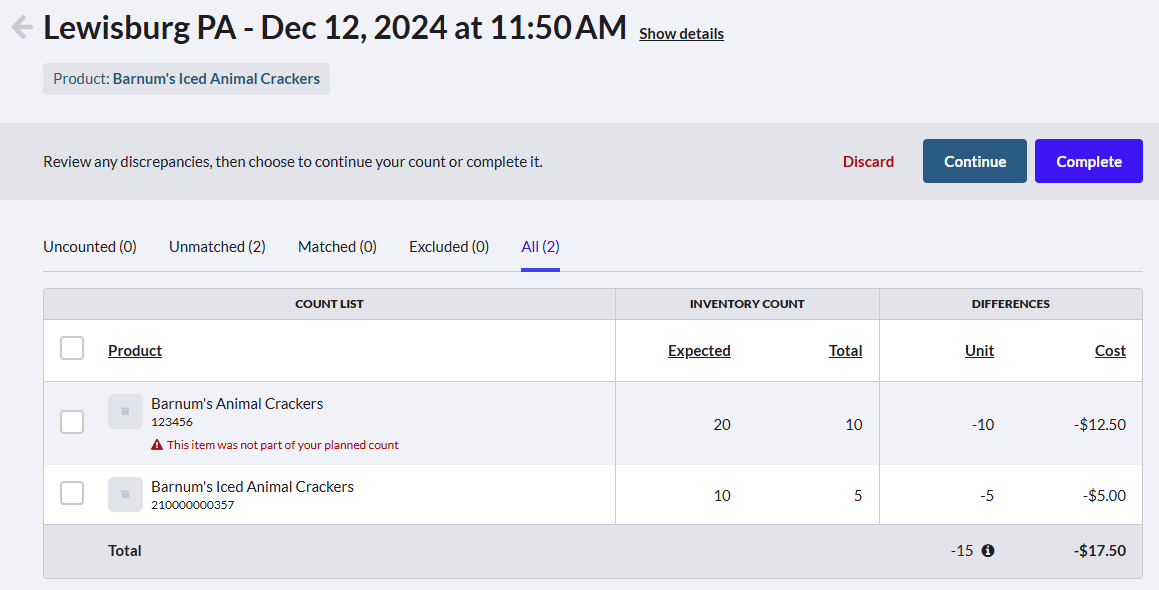Click the INVENTORY COUNT group header
Viewport: 1159px width, 590px height.
[747, 304]
